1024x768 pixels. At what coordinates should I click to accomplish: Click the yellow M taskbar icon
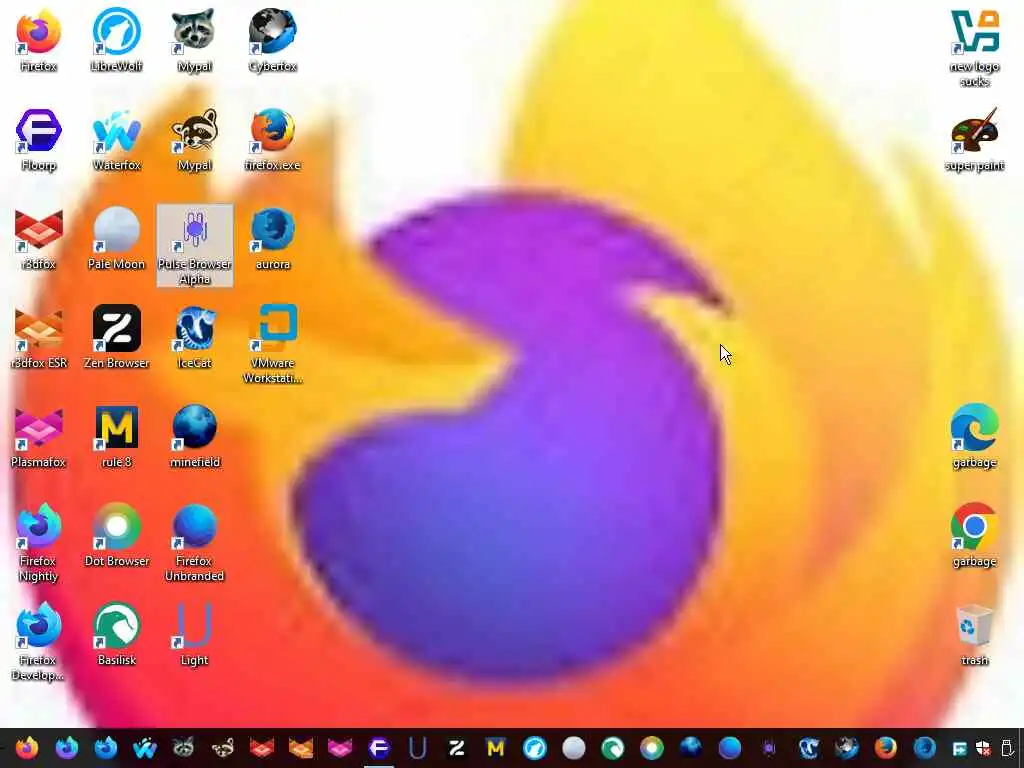496,748
